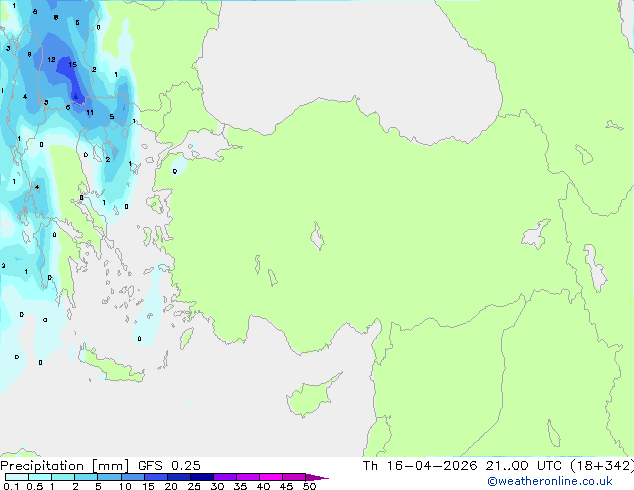Click the 5–10 mm legend color swatch

[110, 477]
